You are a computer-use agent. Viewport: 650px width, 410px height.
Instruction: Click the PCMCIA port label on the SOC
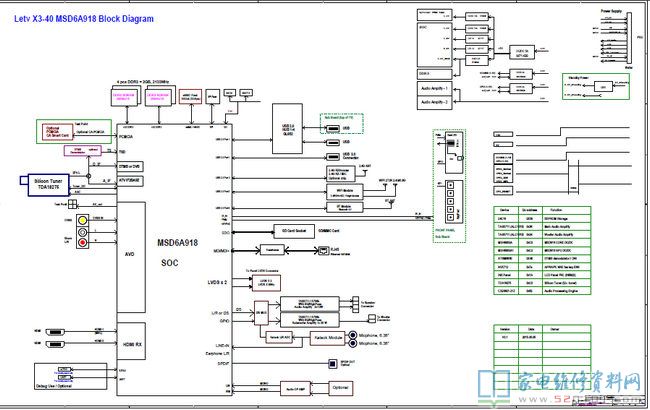click(126, 137)
